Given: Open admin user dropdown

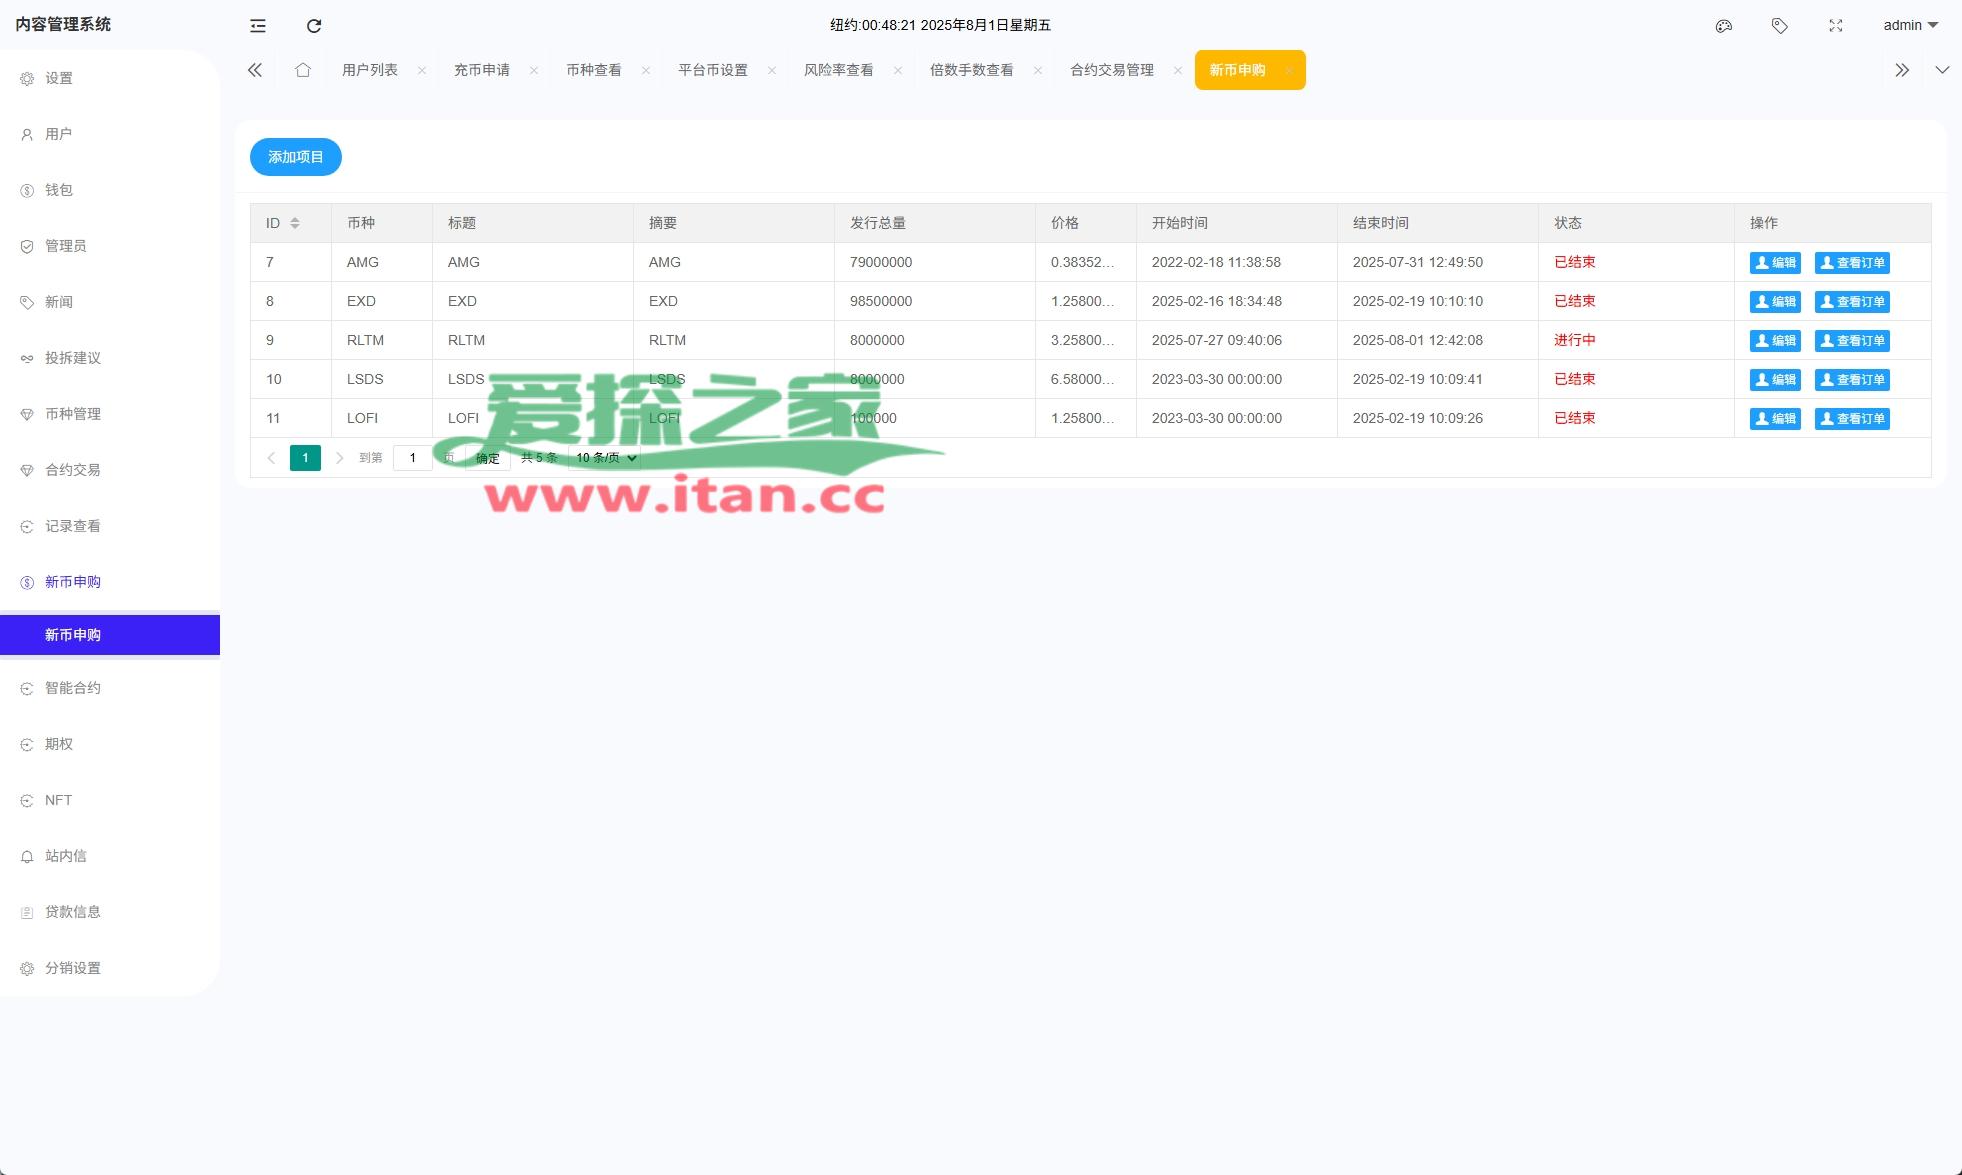Looking at the screenshot, I should [x=1910, y=26].
